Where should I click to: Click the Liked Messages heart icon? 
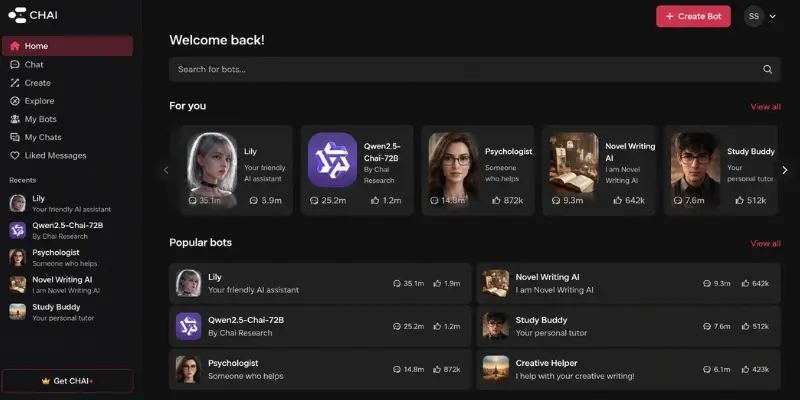pyautogui.click(x=15, y=156)
